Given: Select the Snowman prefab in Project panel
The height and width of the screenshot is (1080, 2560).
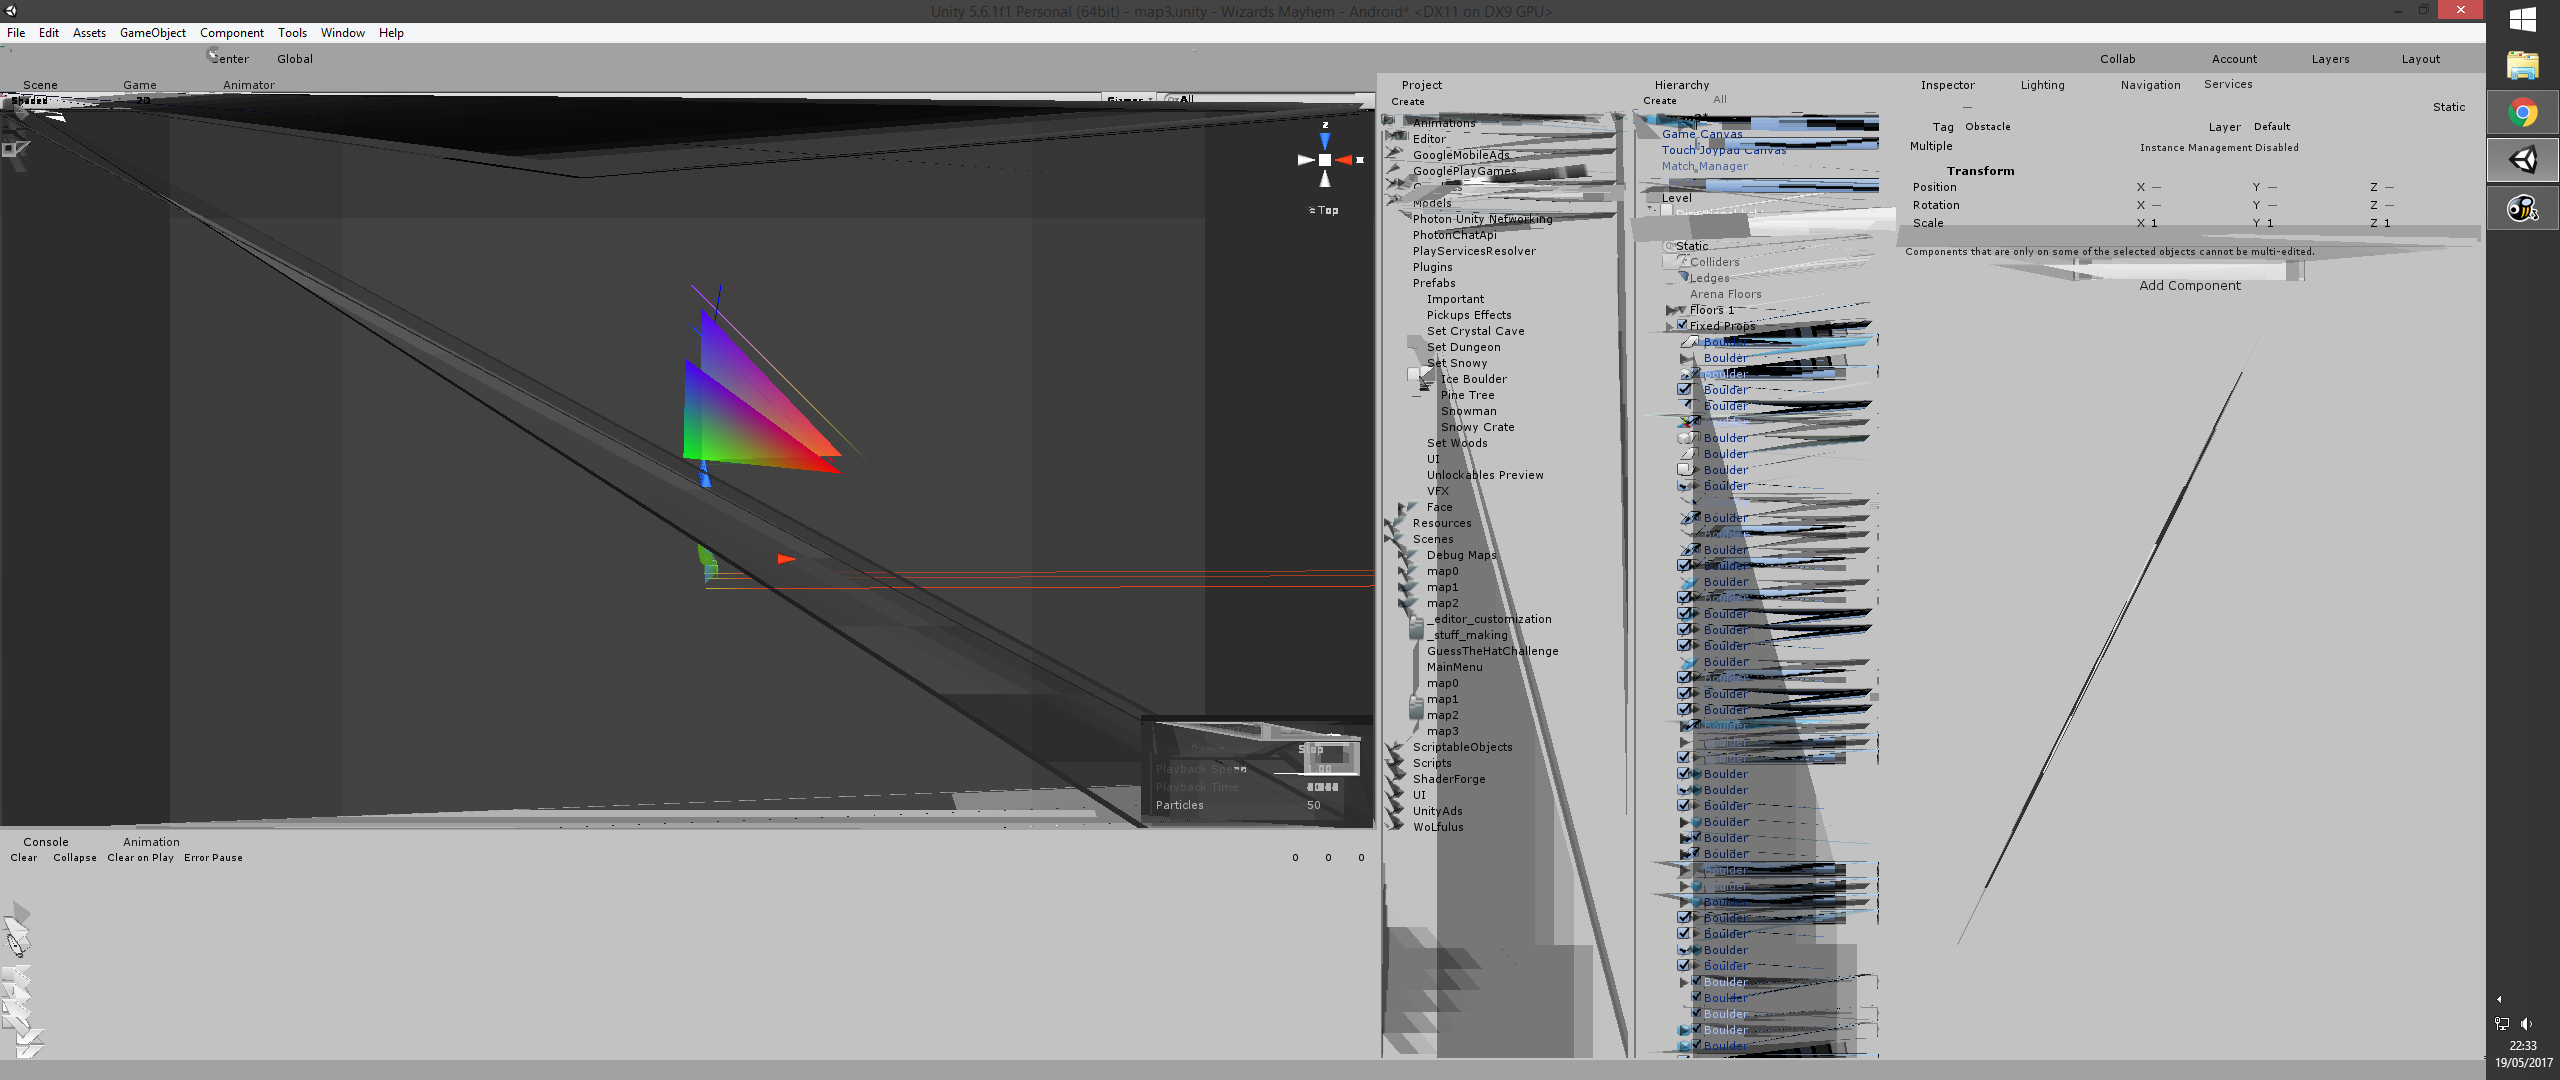Looking at the screenshot, I should tap(1468, 411).
